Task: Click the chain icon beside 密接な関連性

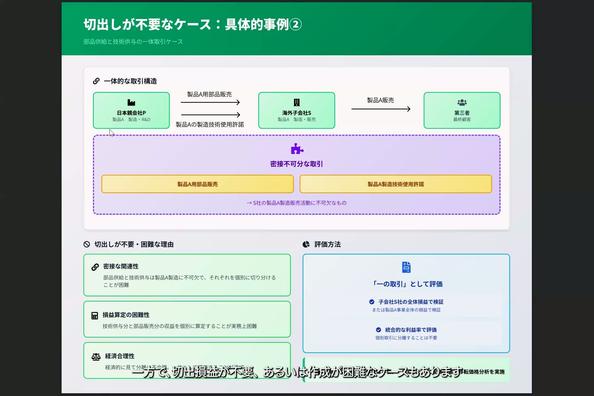Action: (95, 267)
